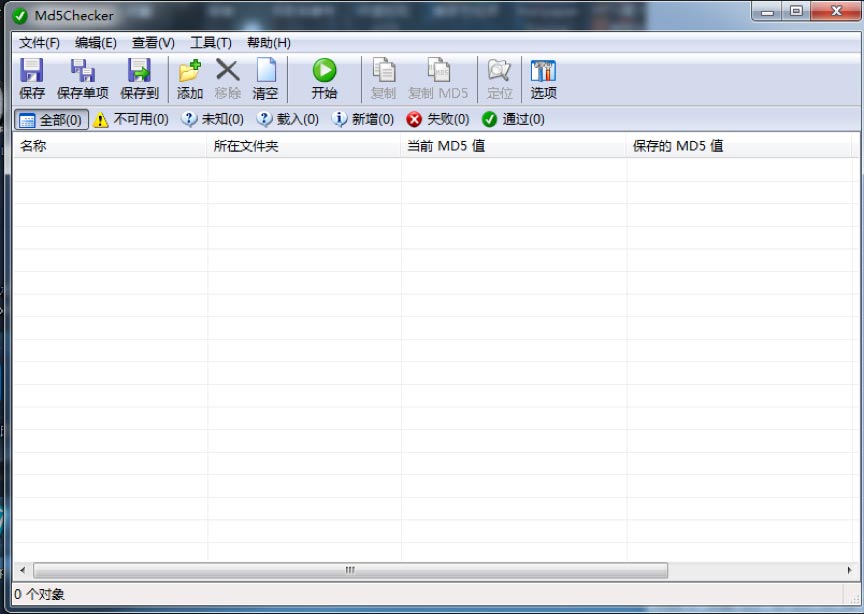The width and height of the screenshot is (864, 614).
Task: Maximize the Md5Checker window
Action: click(x=796, y=11)
